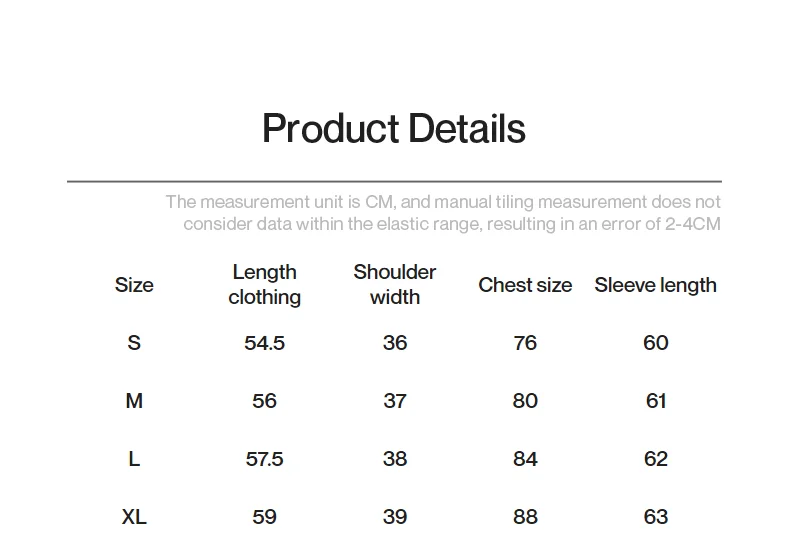Click the Sleeve length column header
The image size is (790, 545).
click(x=655, y=285)
